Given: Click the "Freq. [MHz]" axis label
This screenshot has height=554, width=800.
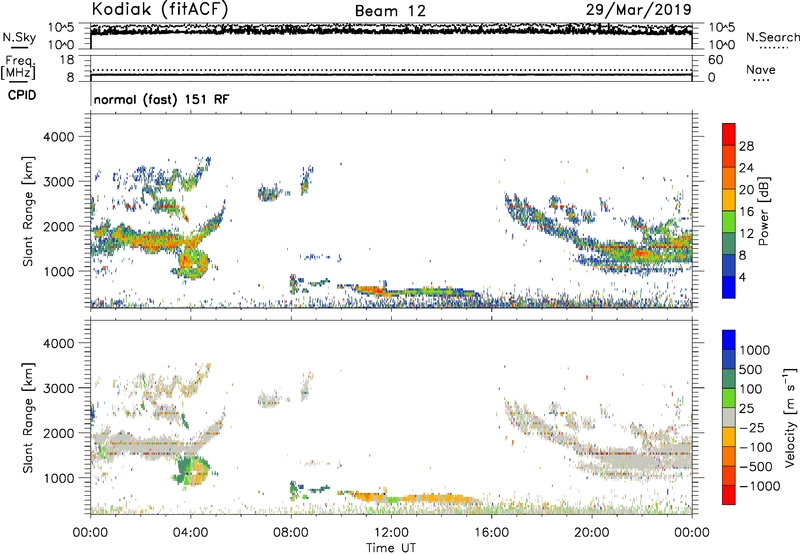Looking at the screenshot, I should (x=18, y=67).
